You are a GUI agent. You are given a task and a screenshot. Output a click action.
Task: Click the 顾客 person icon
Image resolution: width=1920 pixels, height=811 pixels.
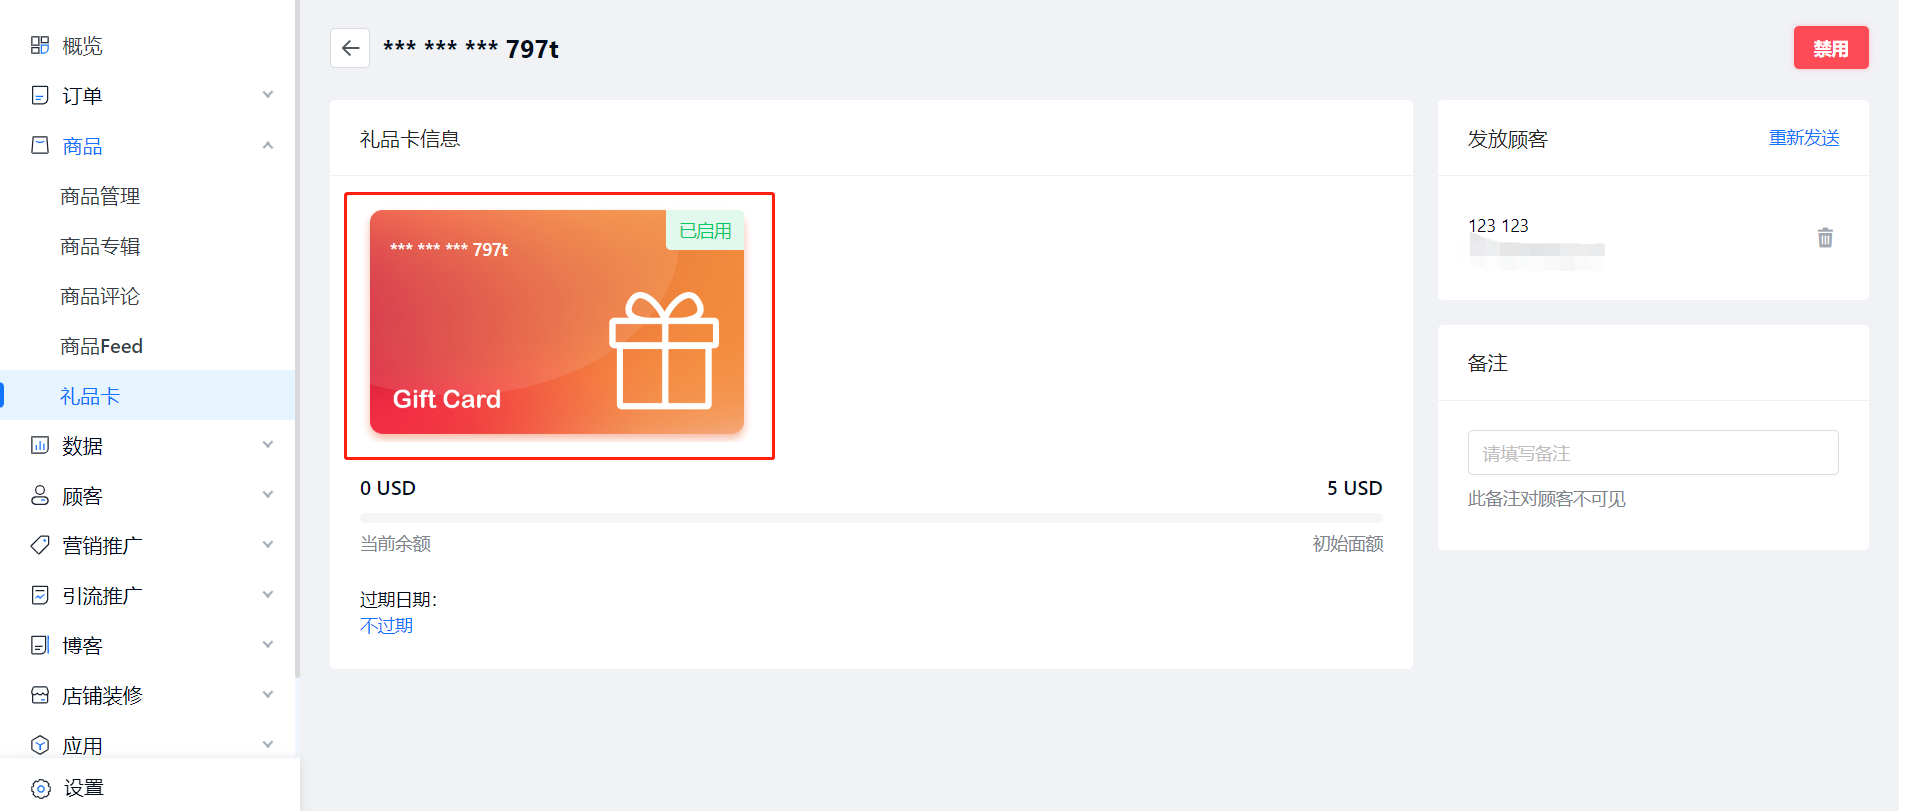click(40, 495)
